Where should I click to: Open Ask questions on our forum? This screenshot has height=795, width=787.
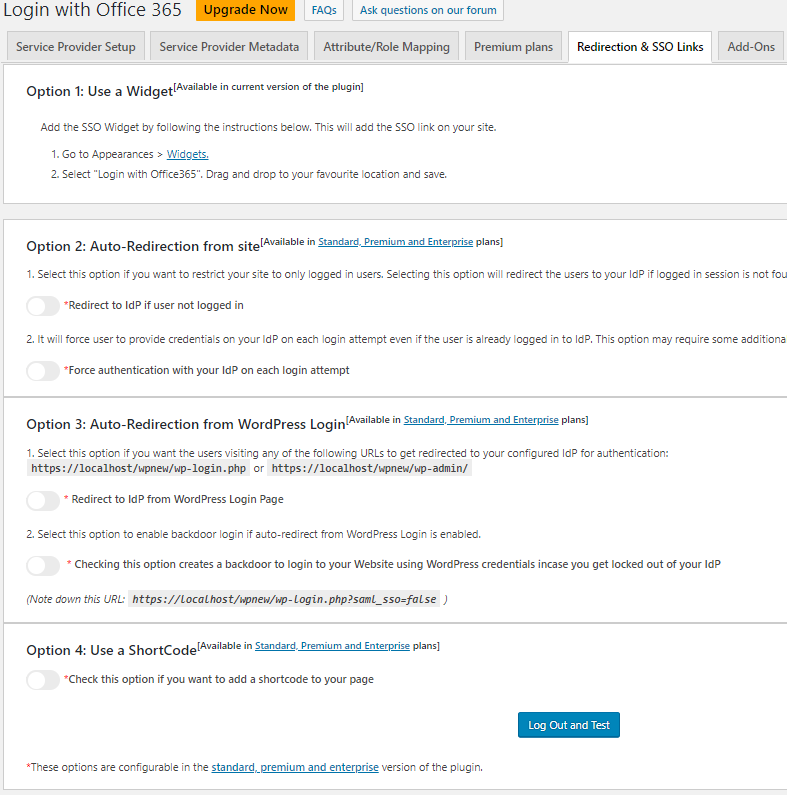428,10
